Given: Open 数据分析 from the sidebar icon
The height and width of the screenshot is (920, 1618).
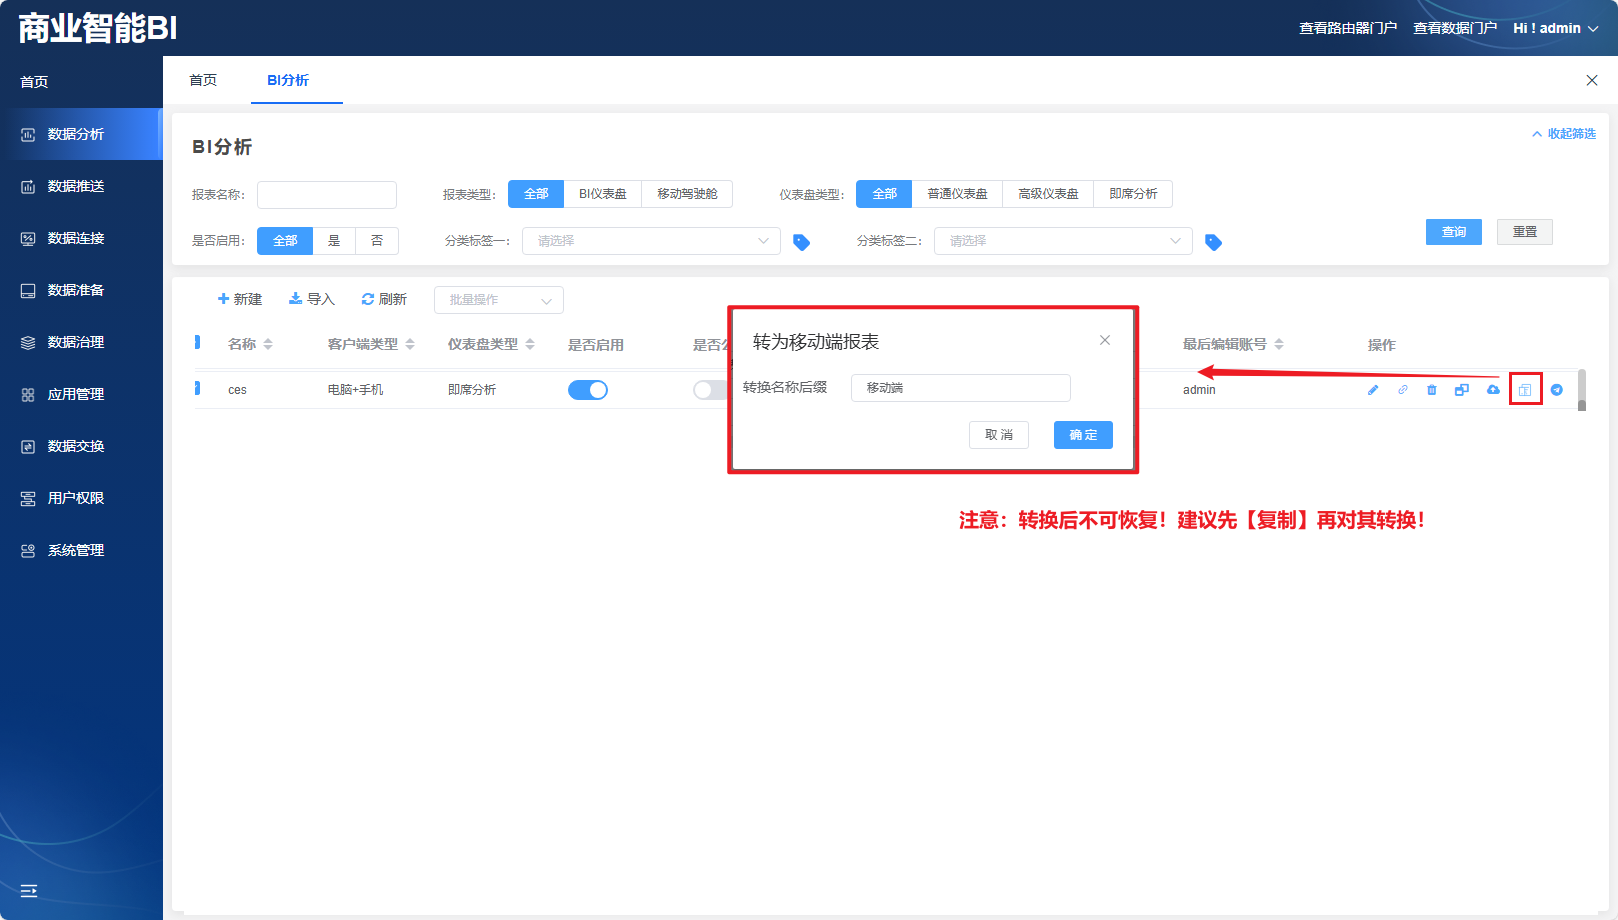Looking at the screenshot, I should pos(28,134).
